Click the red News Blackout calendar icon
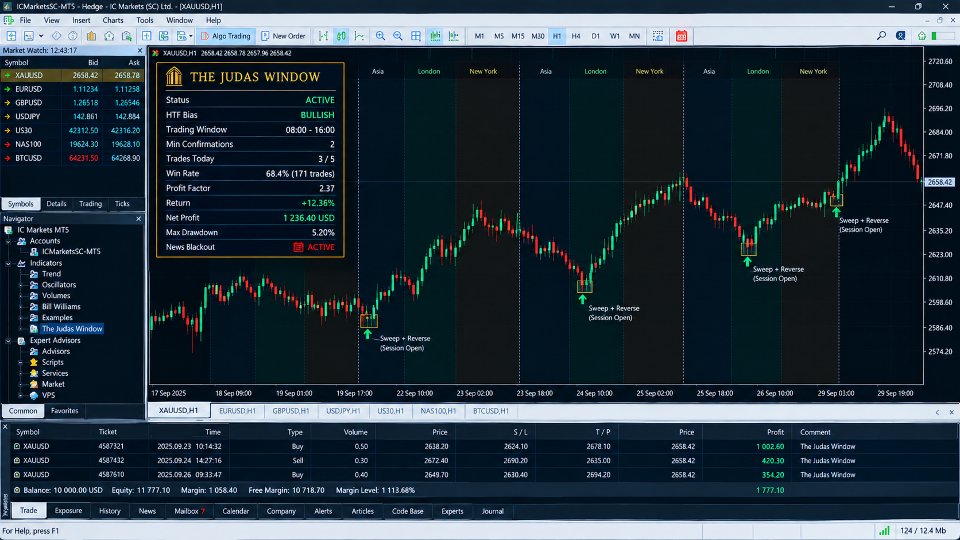This screenshot has height=540, width=960. click(298, 247)
